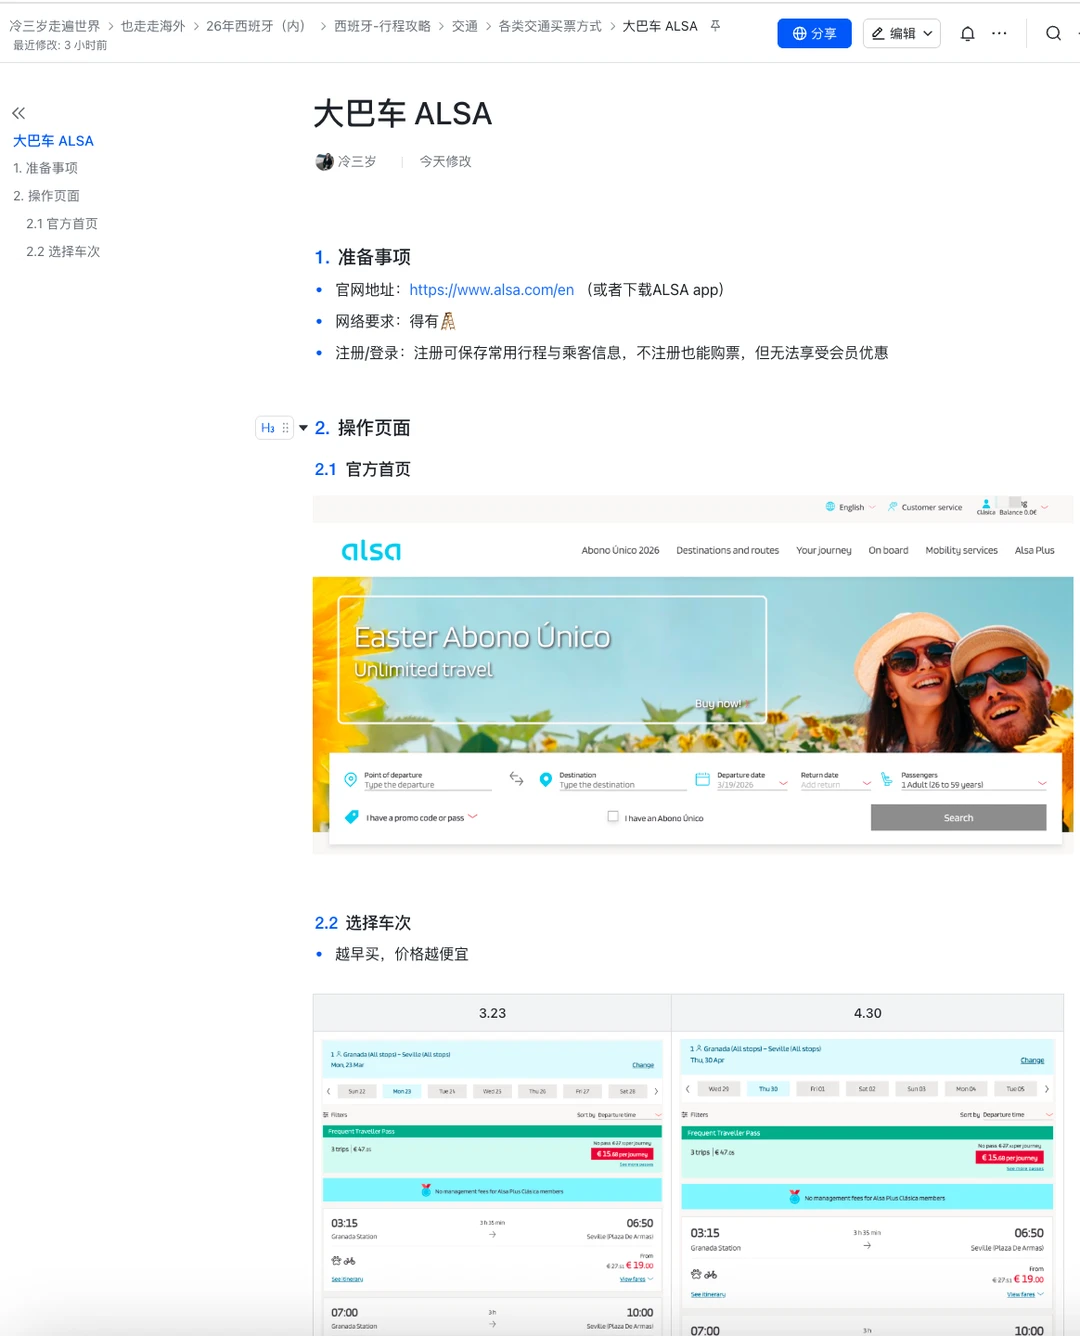Click the 今天修改 timestamp

coord(445,161)
